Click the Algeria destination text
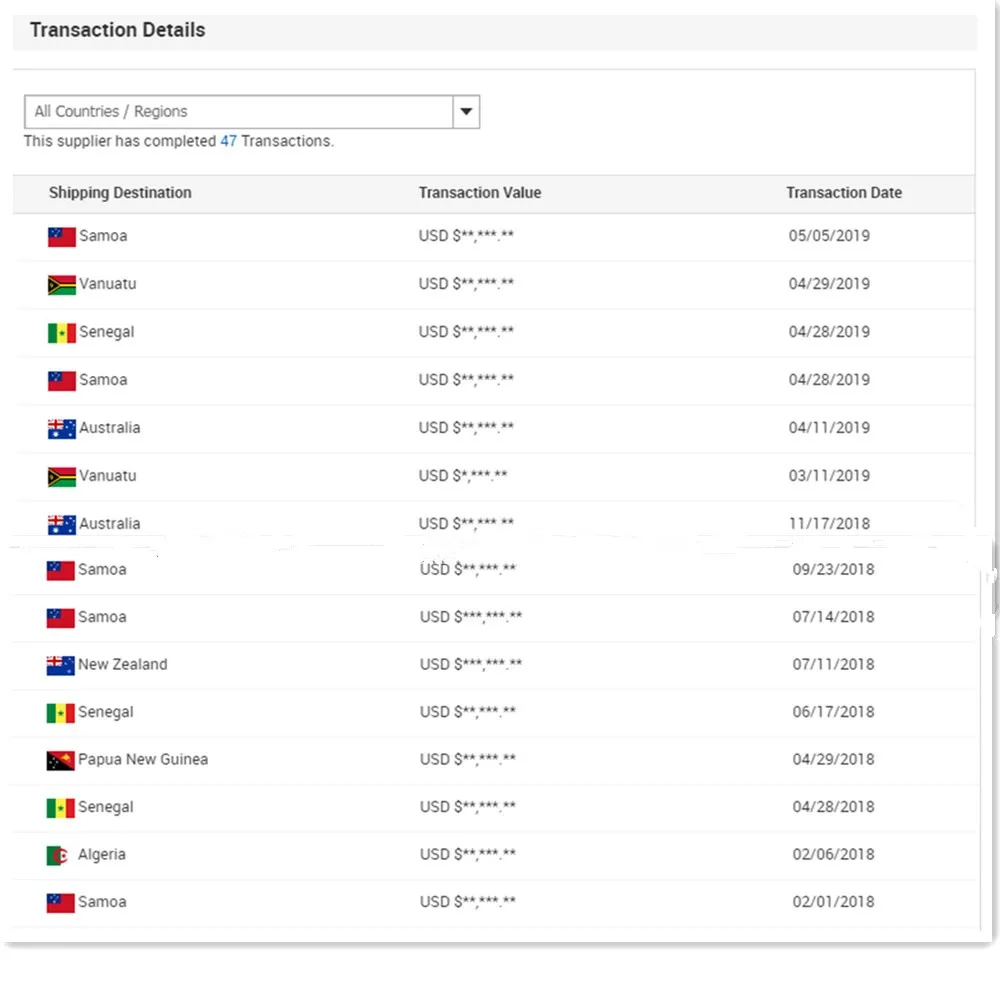Image resolution: width=1000 pixels, height=1000 pixels. point(102,855)
